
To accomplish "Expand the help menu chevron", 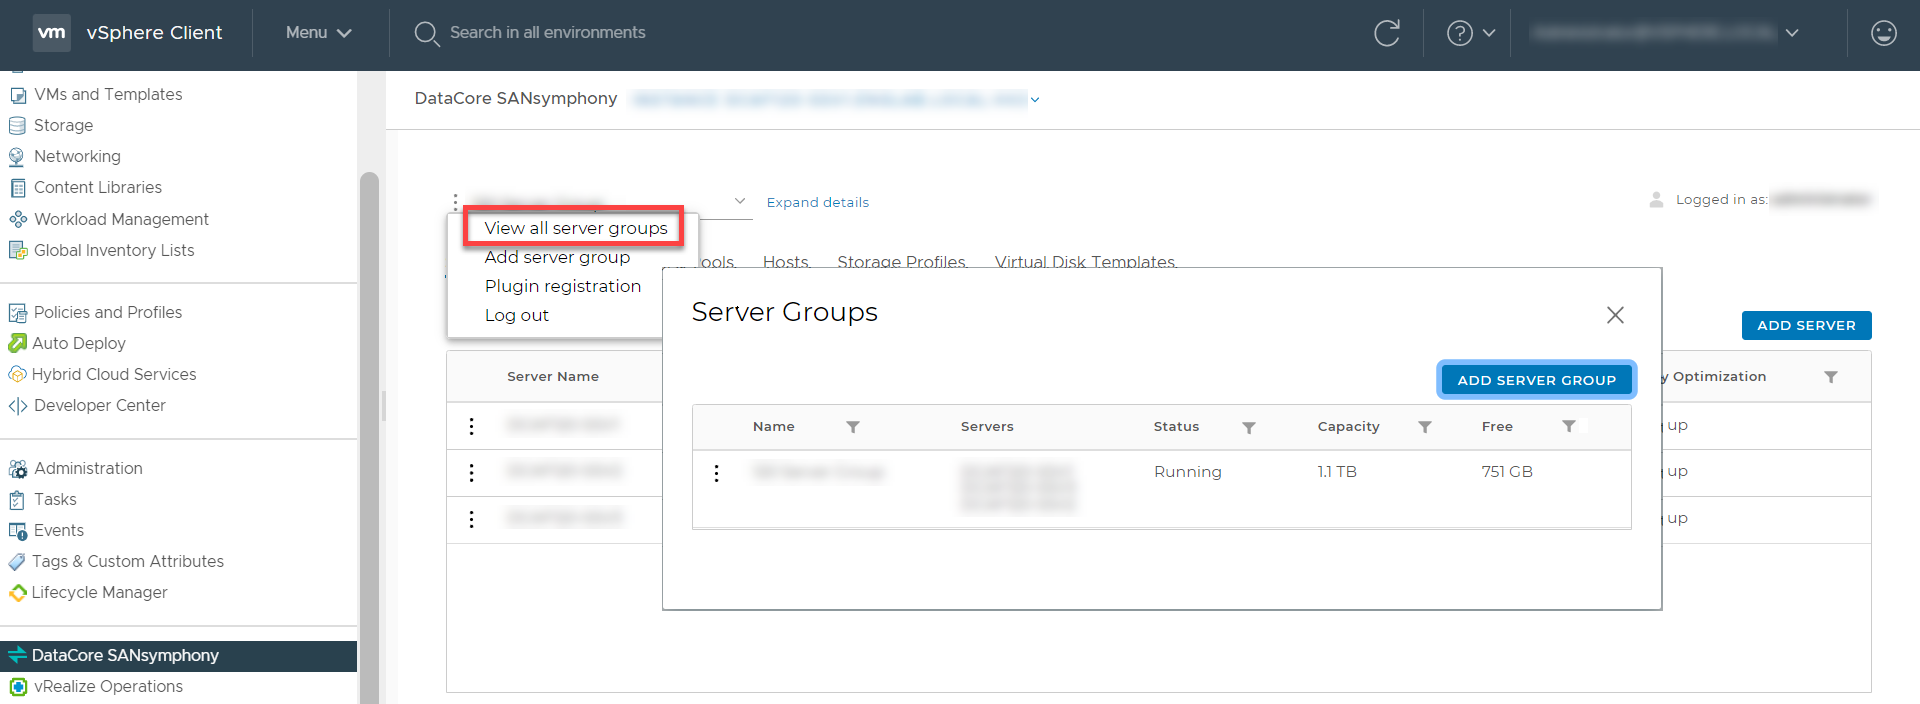I will 1489,33.
